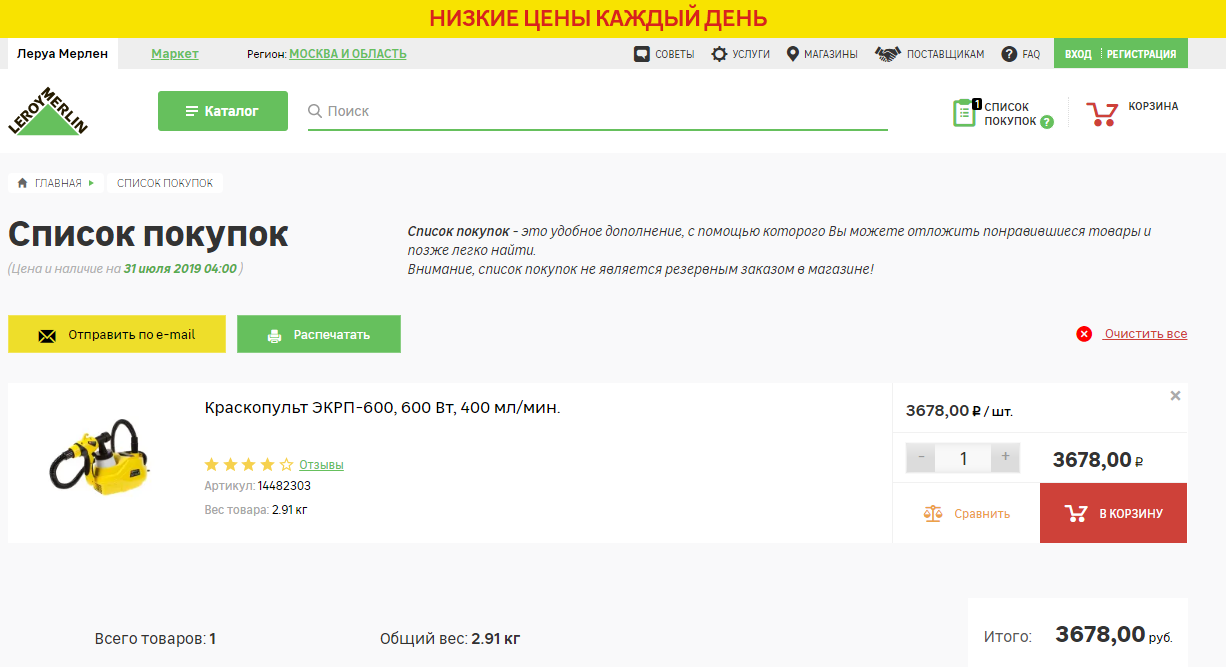Open the Корзина cart icon in header
1226x667 pixels.
pos(1102,113)
